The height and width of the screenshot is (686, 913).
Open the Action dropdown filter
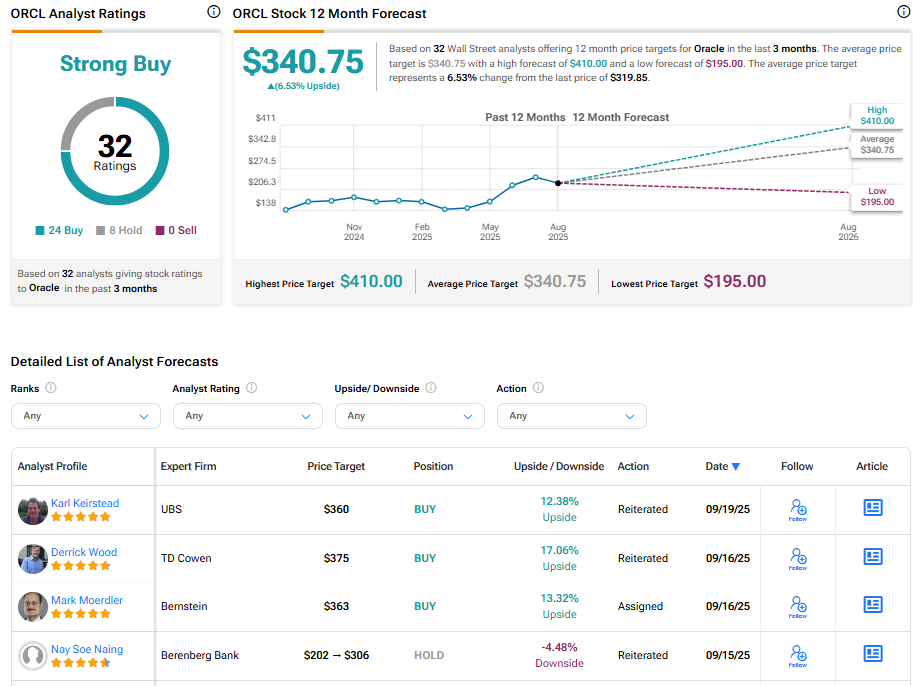(571, 416)
